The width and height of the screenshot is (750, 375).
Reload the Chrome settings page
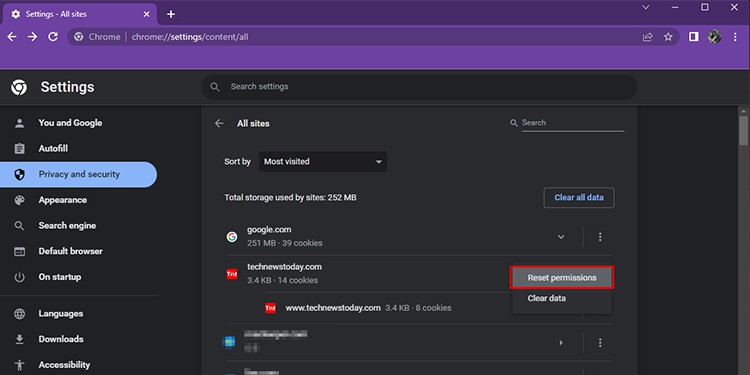53,37
